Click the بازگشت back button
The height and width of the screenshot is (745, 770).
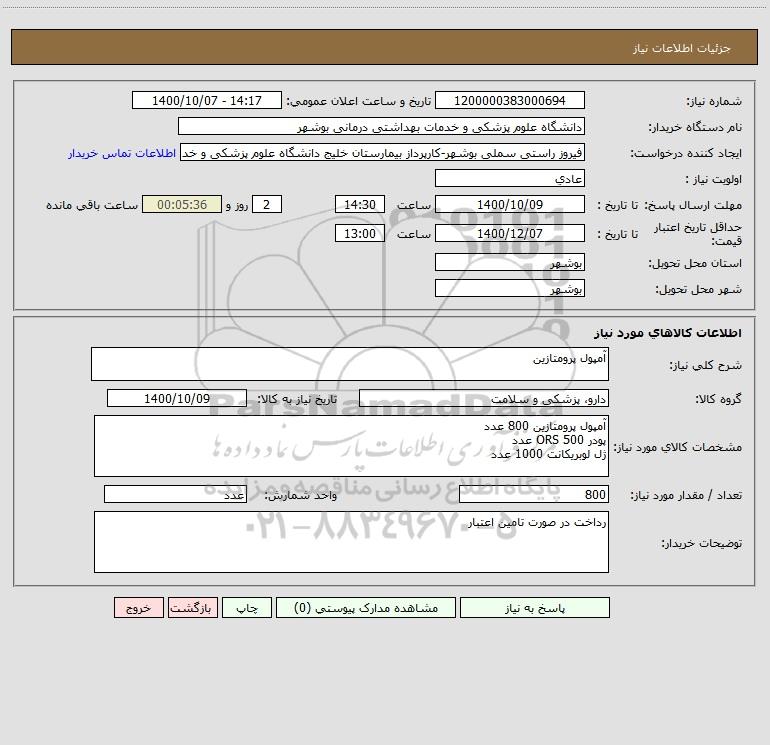tap(192, 607)
